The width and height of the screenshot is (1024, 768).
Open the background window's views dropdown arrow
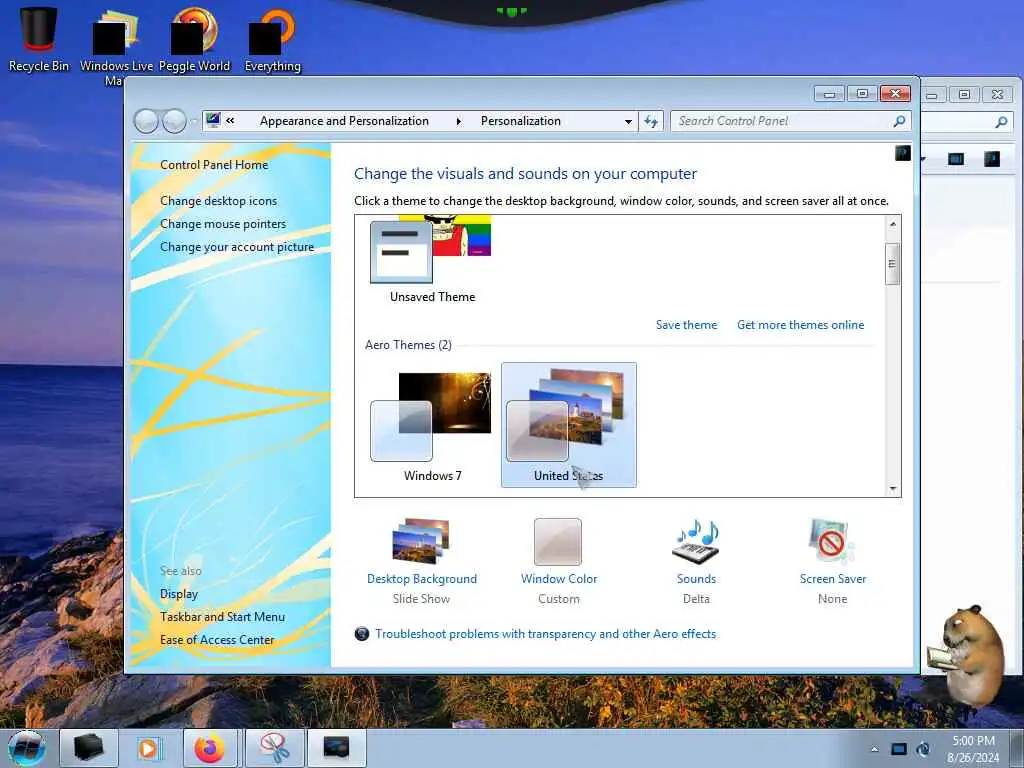click(923, 159)
